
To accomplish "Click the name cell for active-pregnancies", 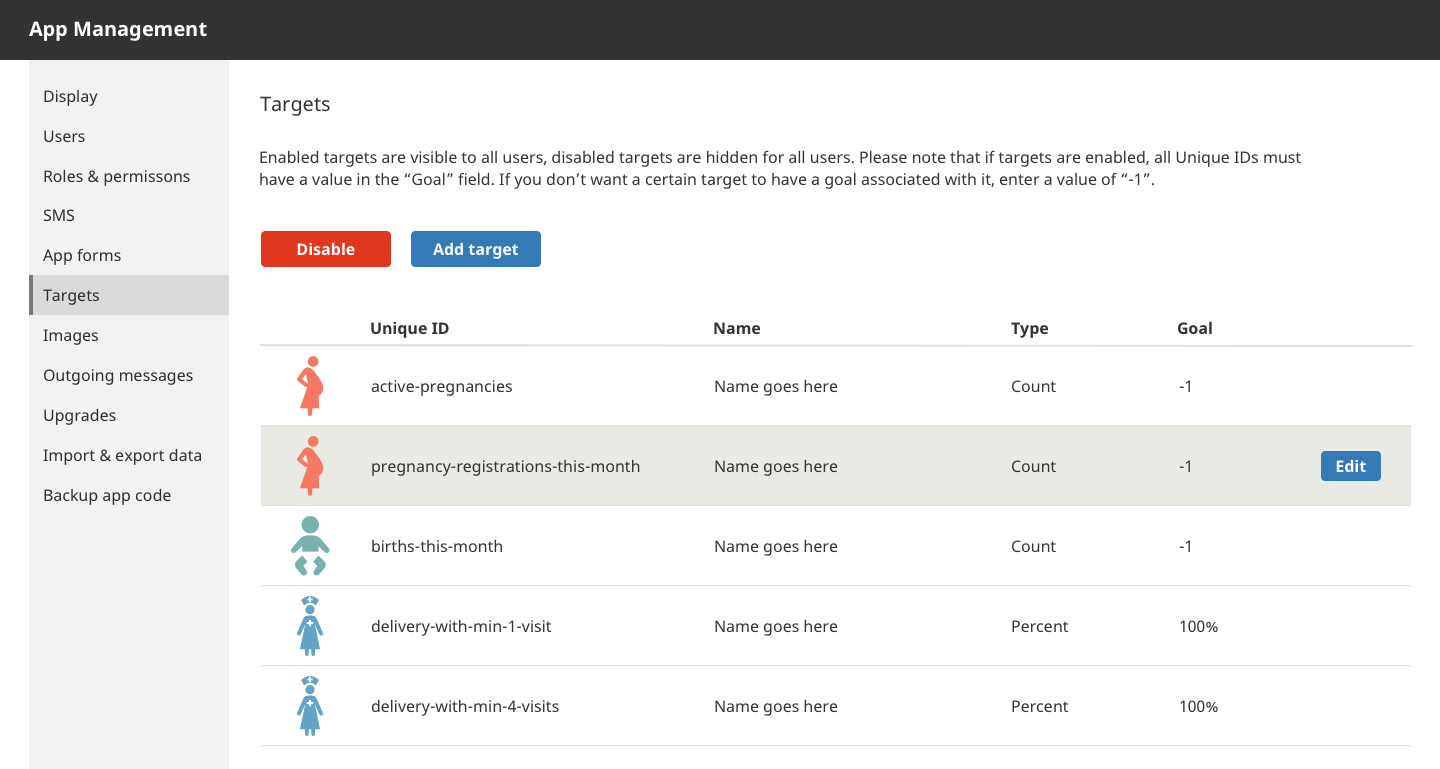I will coord(776,386).
